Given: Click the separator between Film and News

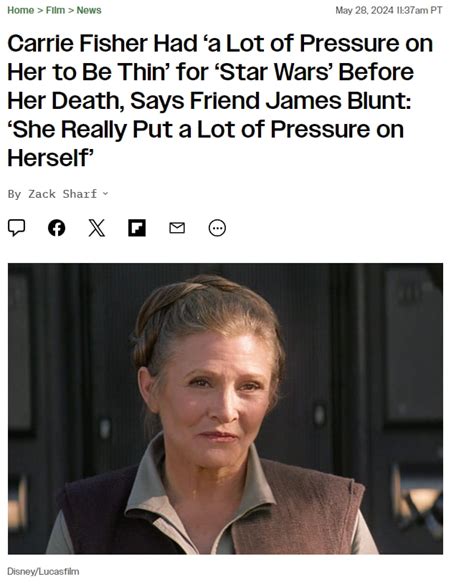Looking at the screenshot, I should pyautogui.click(x=71, y=10).
